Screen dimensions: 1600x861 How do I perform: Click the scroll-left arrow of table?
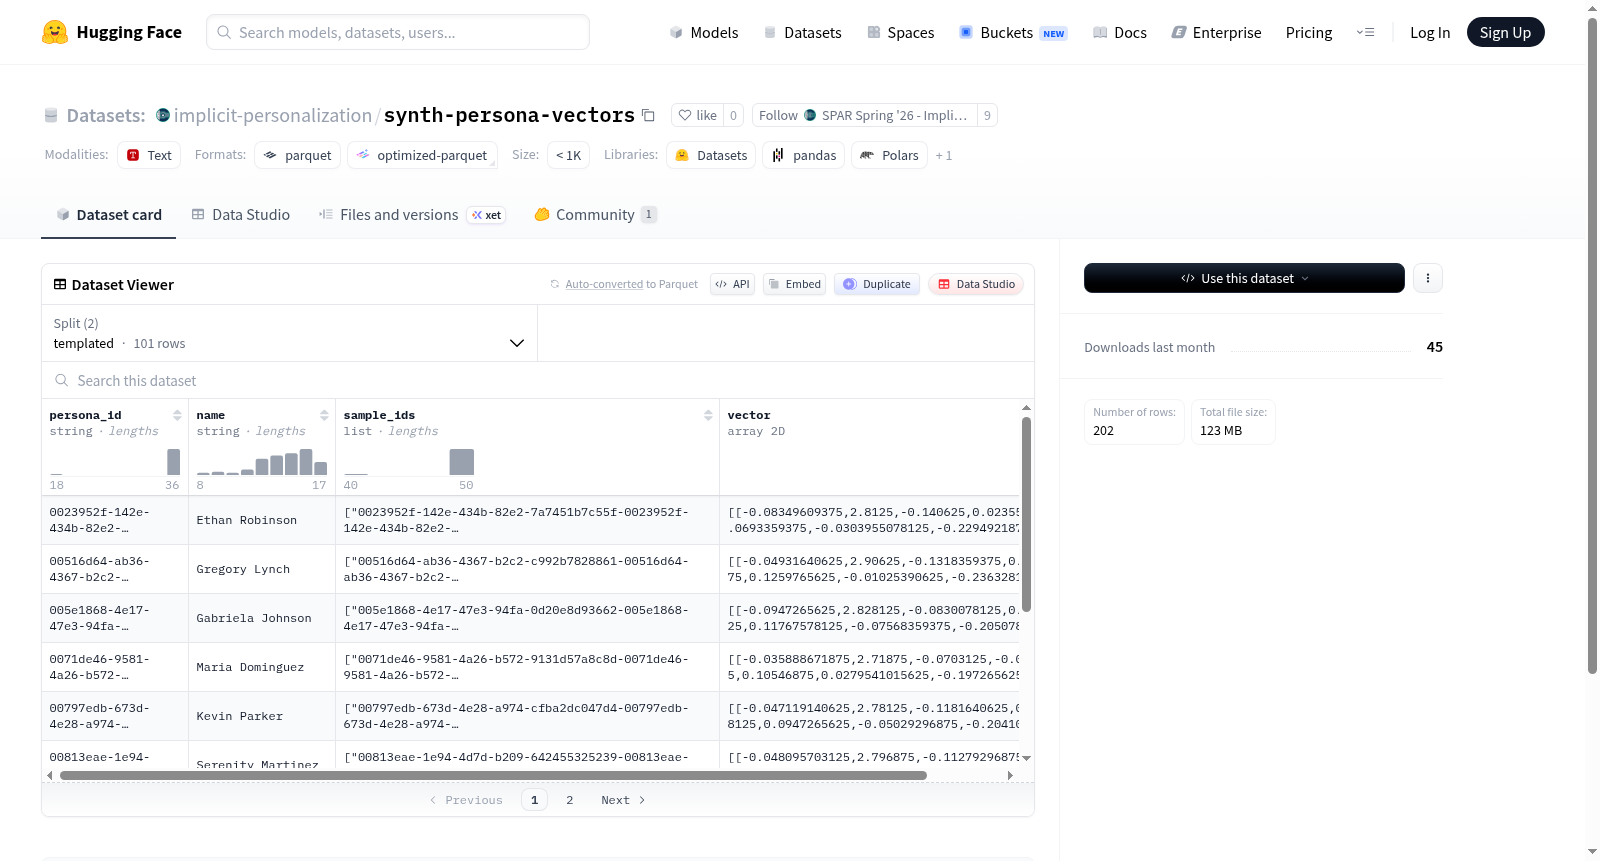(x=50, y=775)
